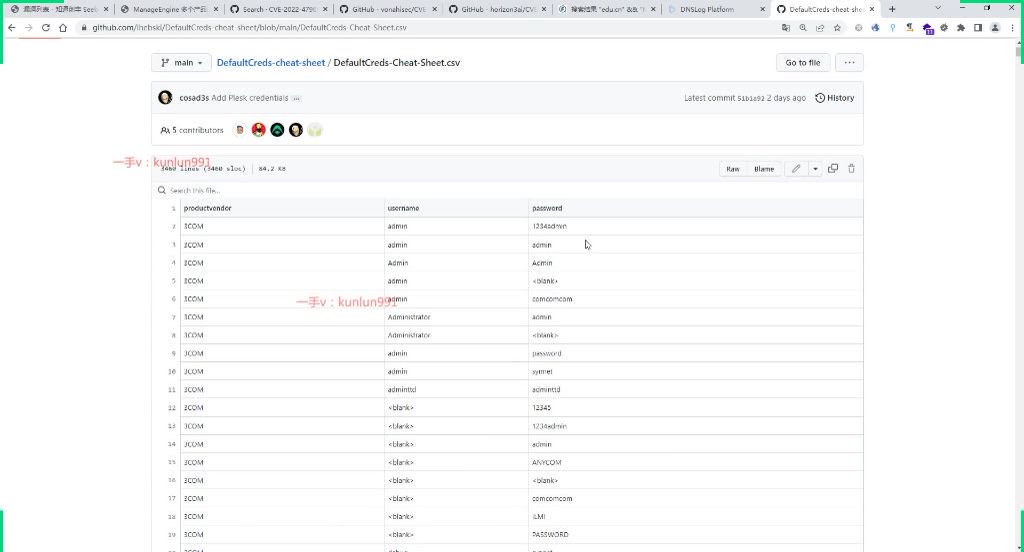This screenshot has height=552, width=1024.
Task: Select line number 7
Action: 174,317
